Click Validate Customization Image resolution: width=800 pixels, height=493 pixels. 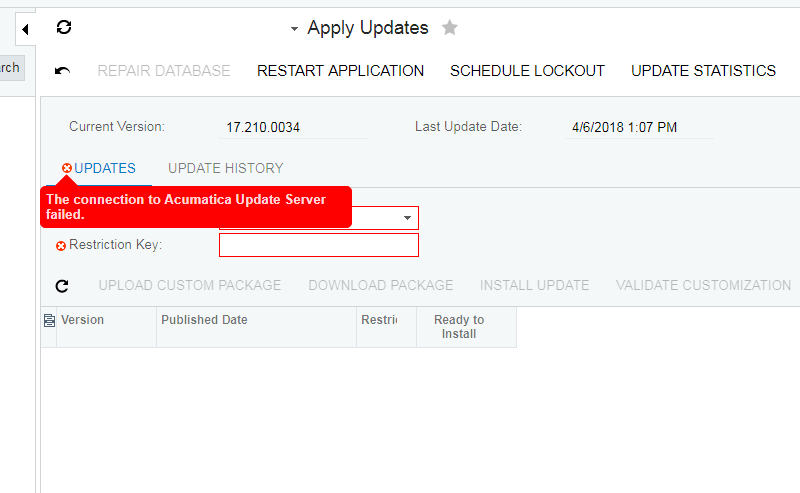click(x=703, y=285)
